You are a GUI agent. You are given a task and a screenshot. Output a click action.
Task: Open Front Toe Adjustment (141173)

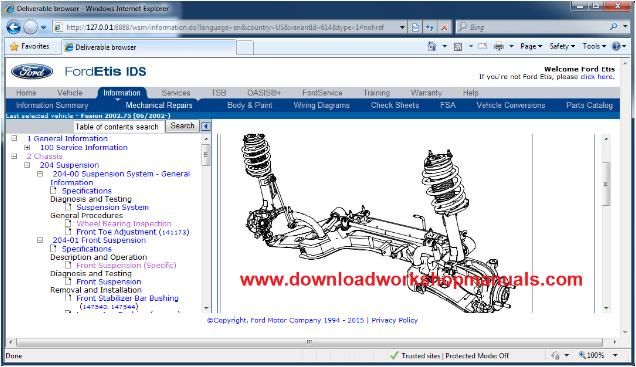[x=133, y=232]
